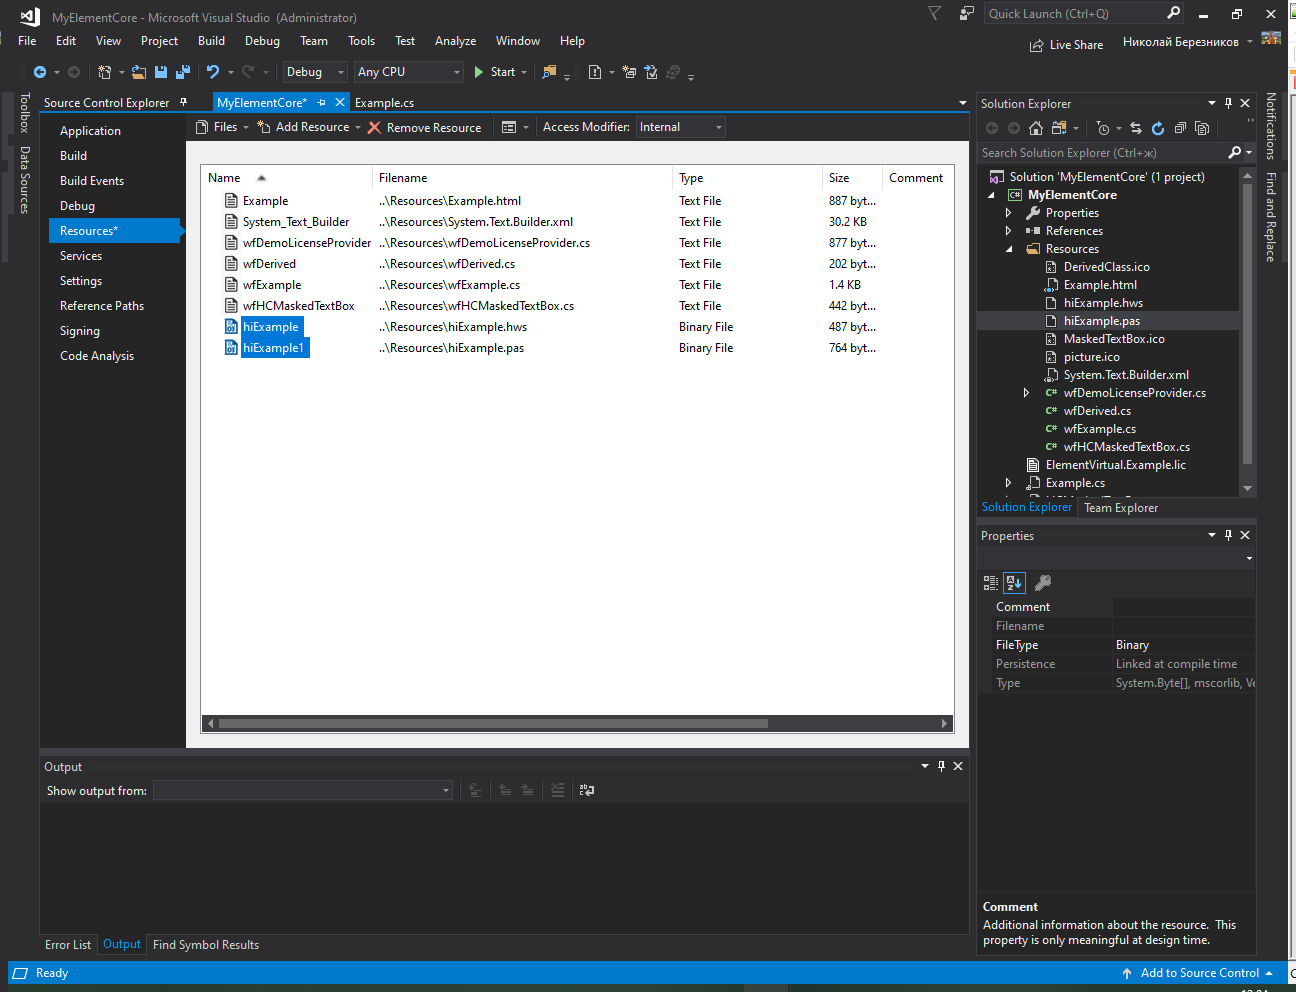Screen dimensions: 1296x992
Task: Open the Access Modifier dropdown
Action: (680, 127)
